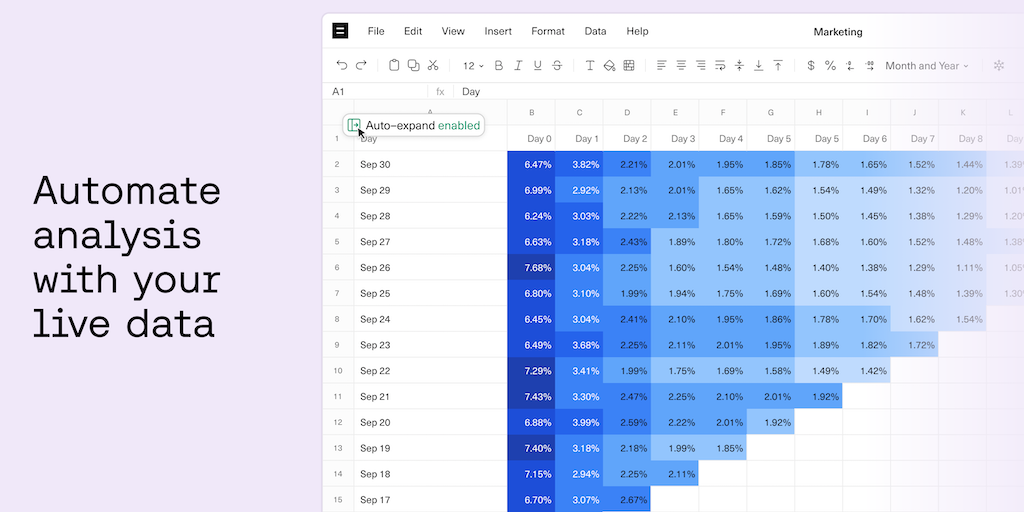1024x512 pixels.
Task: Click the Auto-expand enabled badge
Action: point(414,126)
